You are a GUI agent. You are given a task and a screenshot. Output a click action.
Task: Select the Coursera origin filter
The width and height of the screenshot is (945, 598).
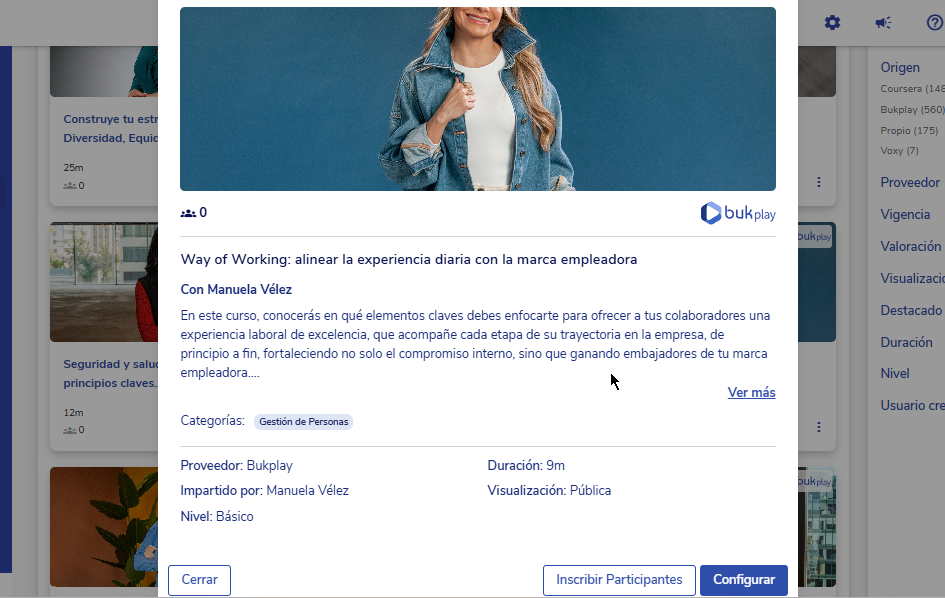912,89
